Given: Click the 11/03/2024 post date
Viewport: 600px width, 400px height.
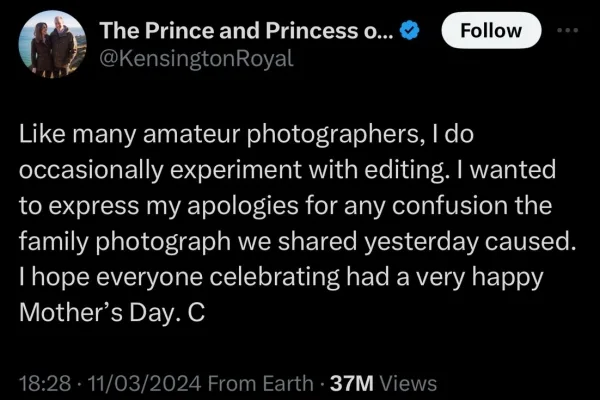Looking at the screenshot, I should point(135,382).
